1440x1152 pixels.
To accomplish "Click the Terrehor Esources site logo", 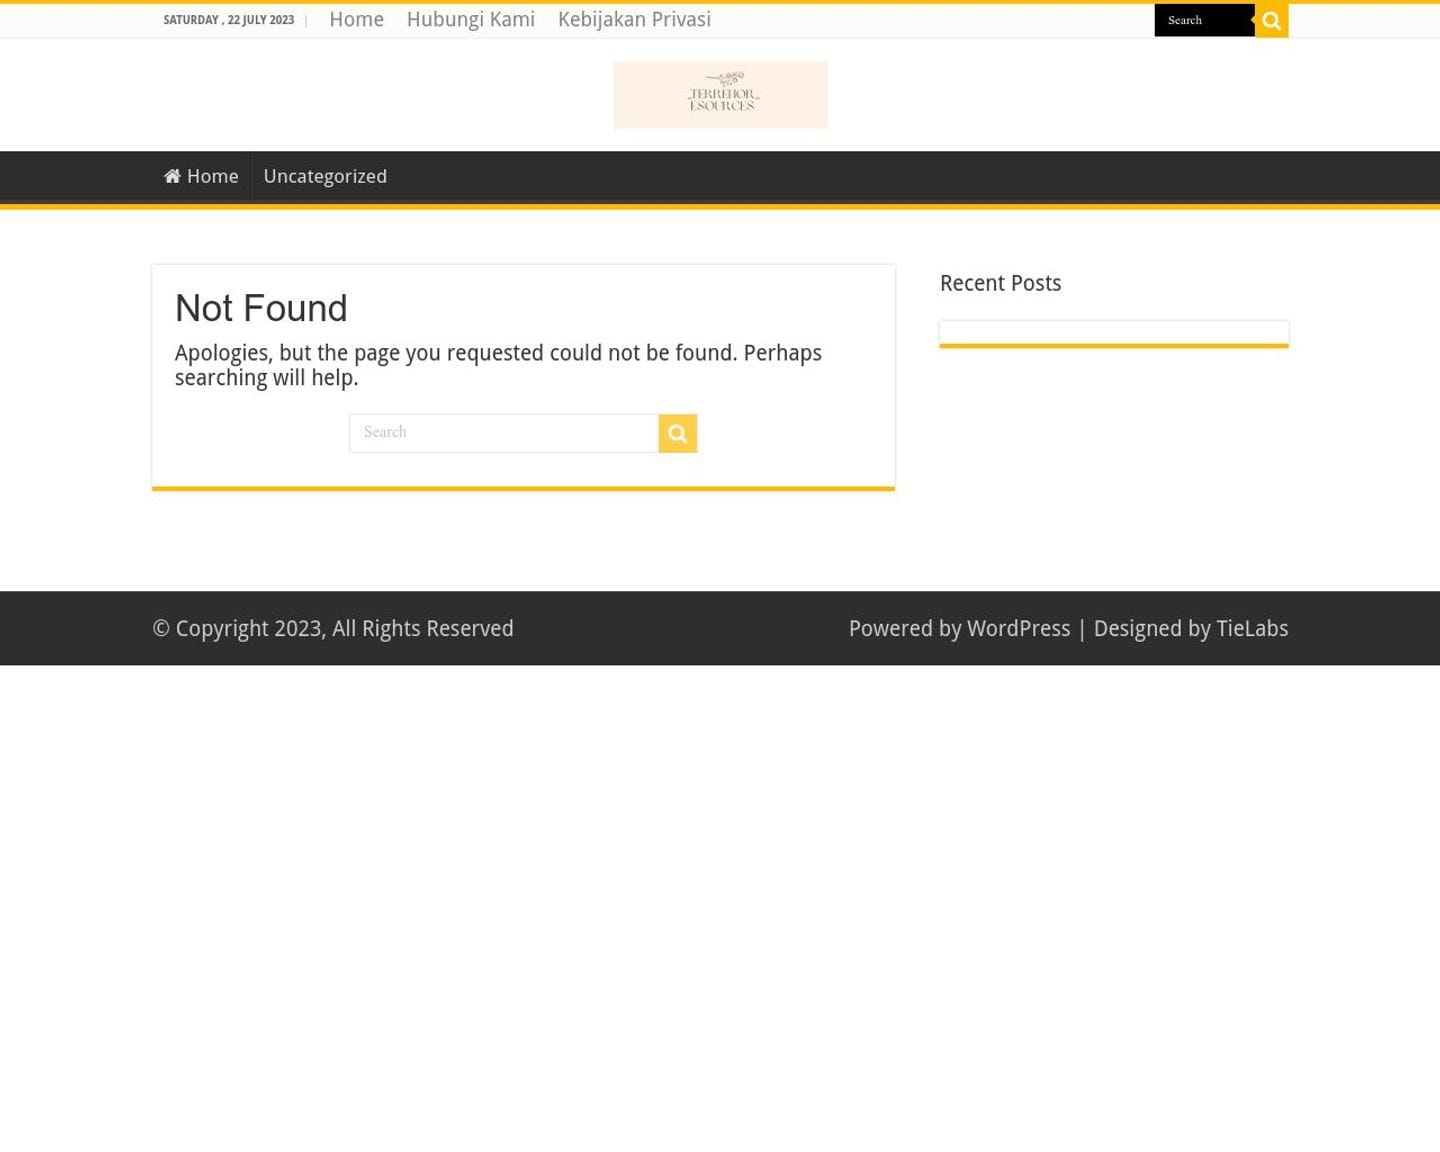I will tap(720, 95).
